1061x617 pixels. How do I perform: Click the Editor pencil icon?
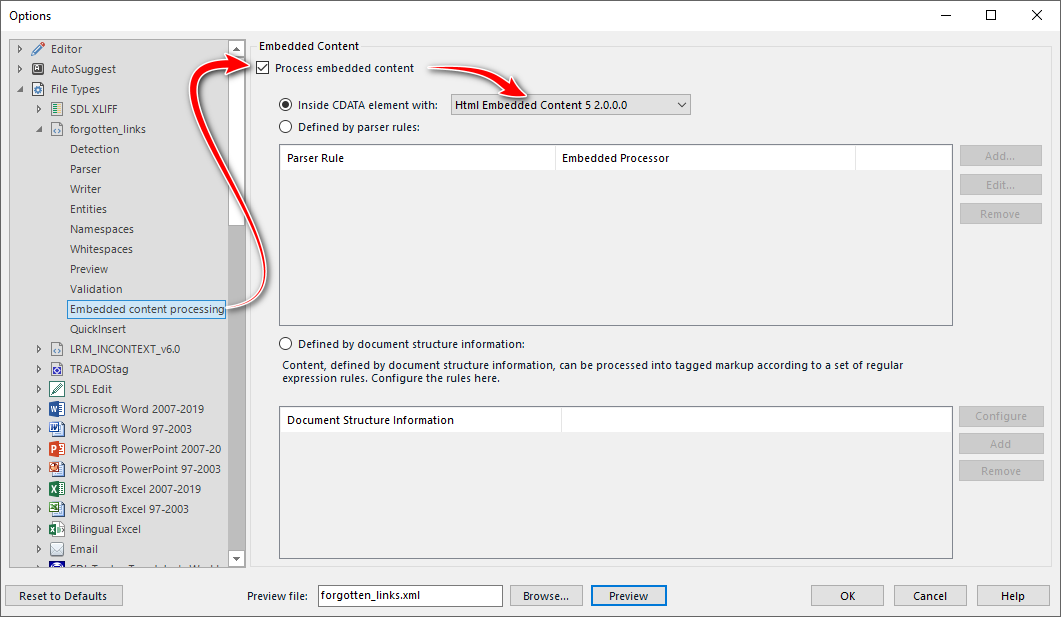tap(38, 49)
